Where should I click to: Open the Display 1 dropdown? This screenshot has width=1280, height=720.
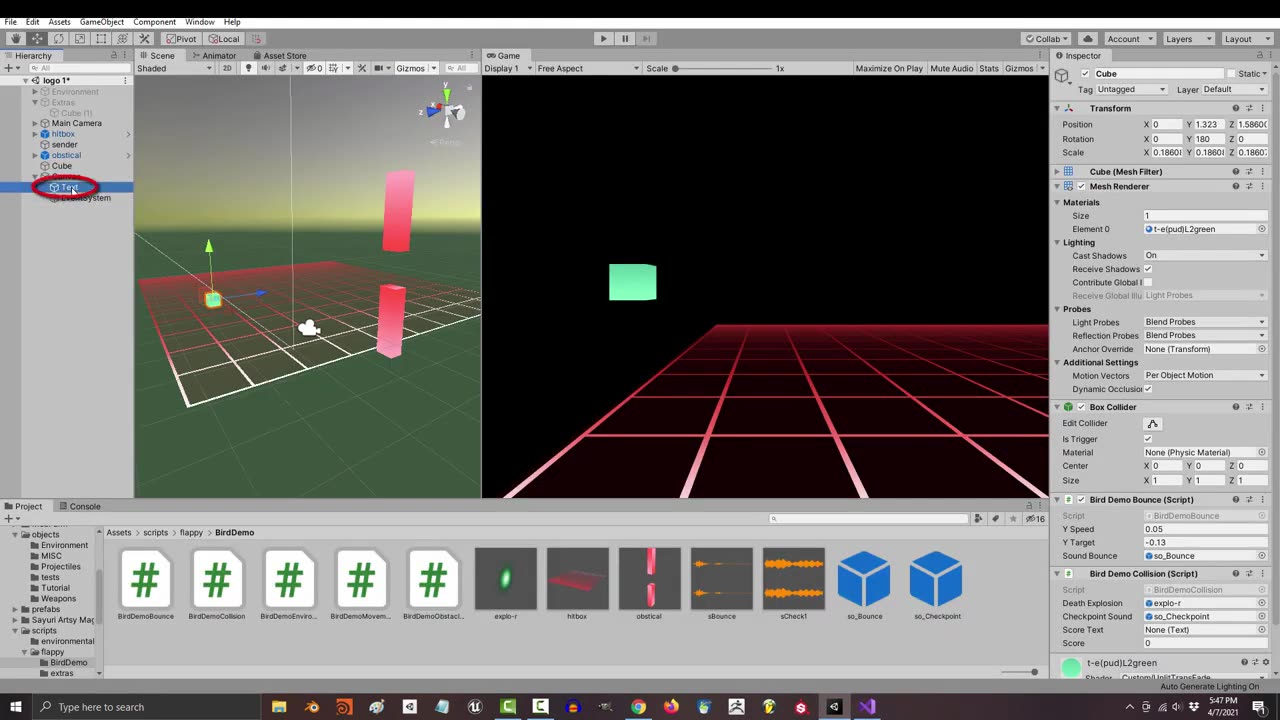(x=507, y=68)
